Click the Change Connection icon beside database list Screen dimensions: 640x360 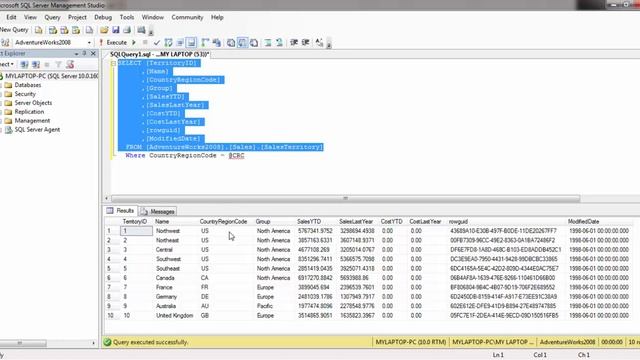click(5, 42)
